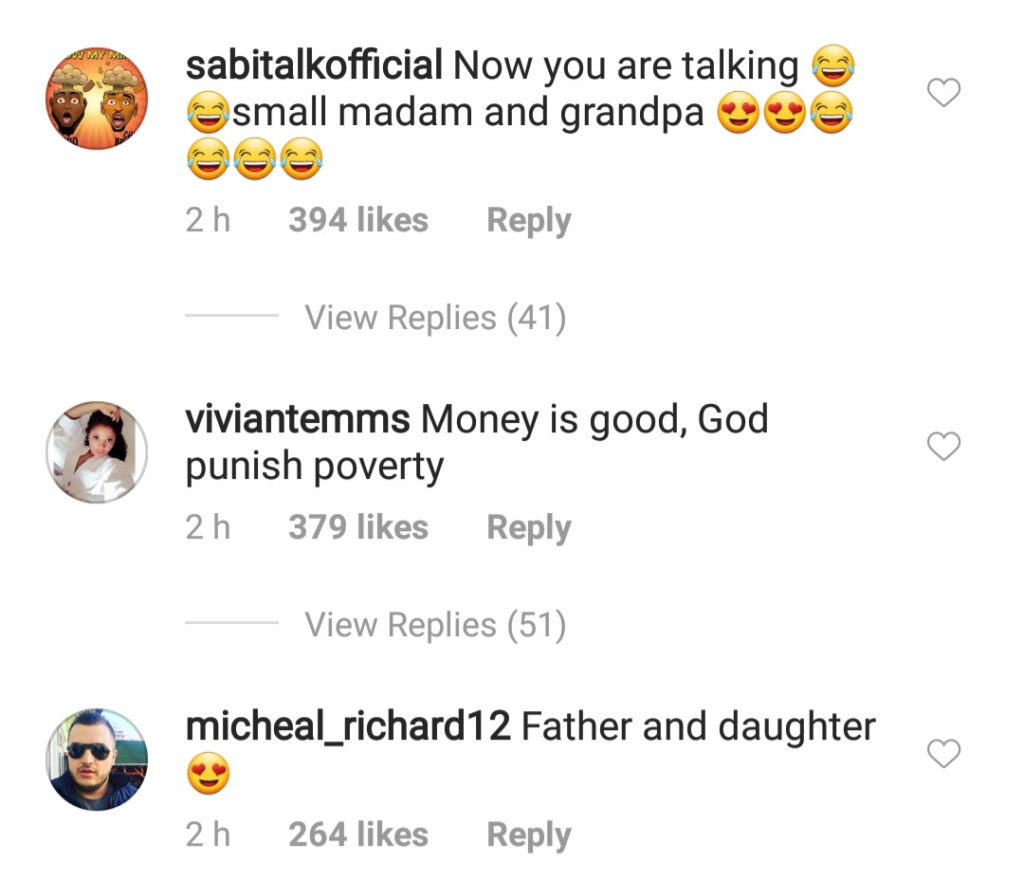Image resolution: width=1024 pixels, height=880 pixels.
Task: Reply to micheal_richard12's comment
Action: click(529, 836)
